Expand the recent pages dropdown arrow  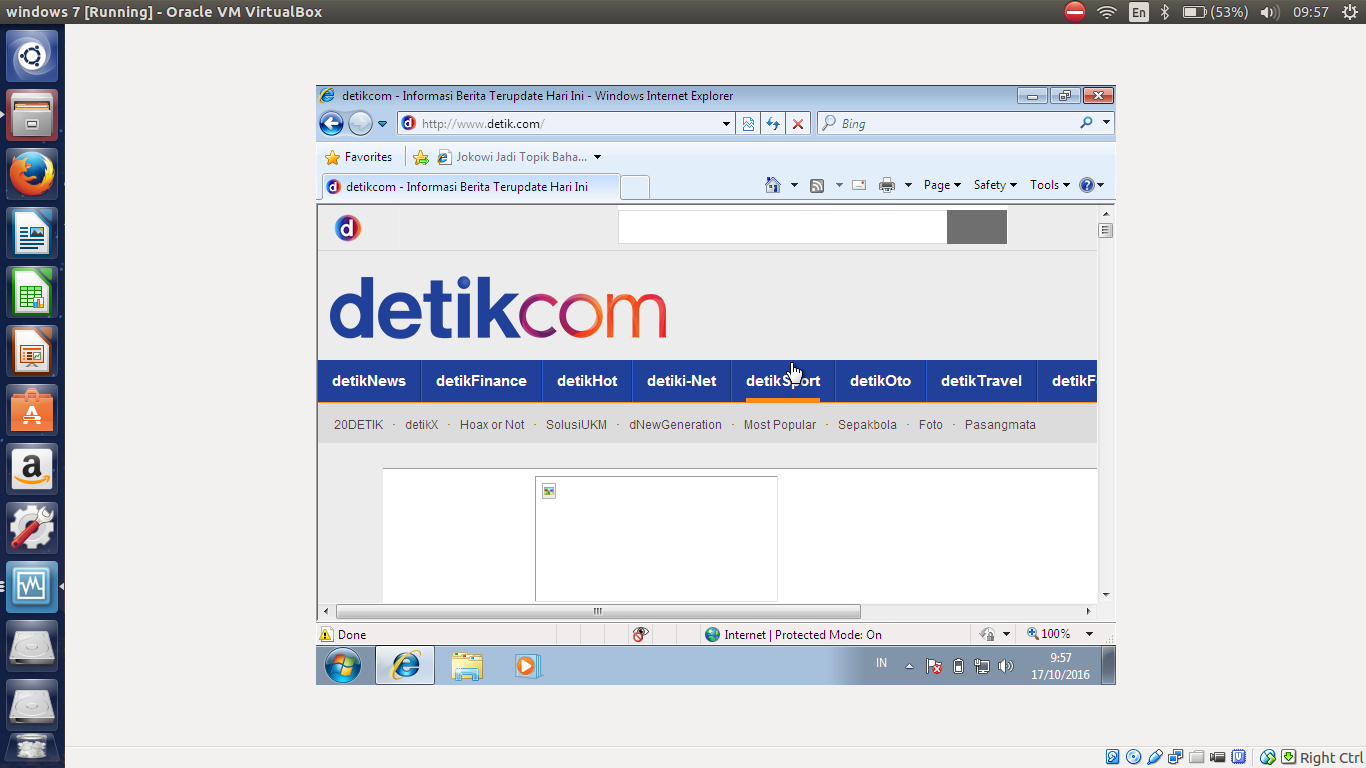click(x=382, y=124)
